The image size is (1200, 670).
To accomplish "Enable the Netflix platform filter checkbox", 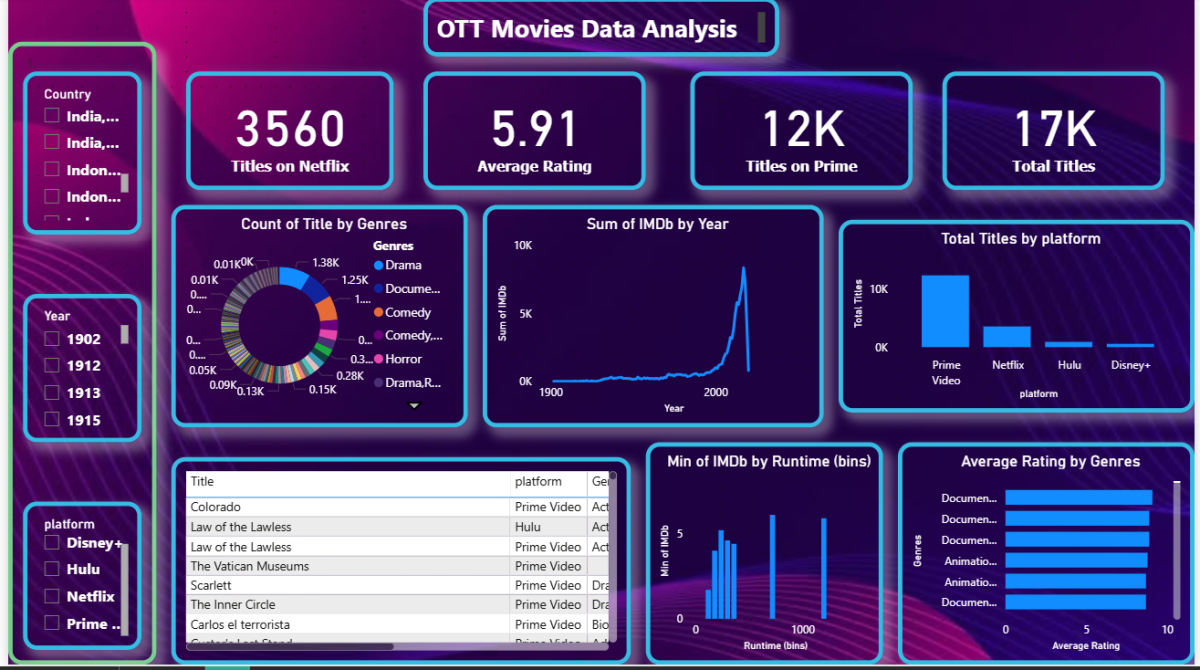I will coord(52,596).
